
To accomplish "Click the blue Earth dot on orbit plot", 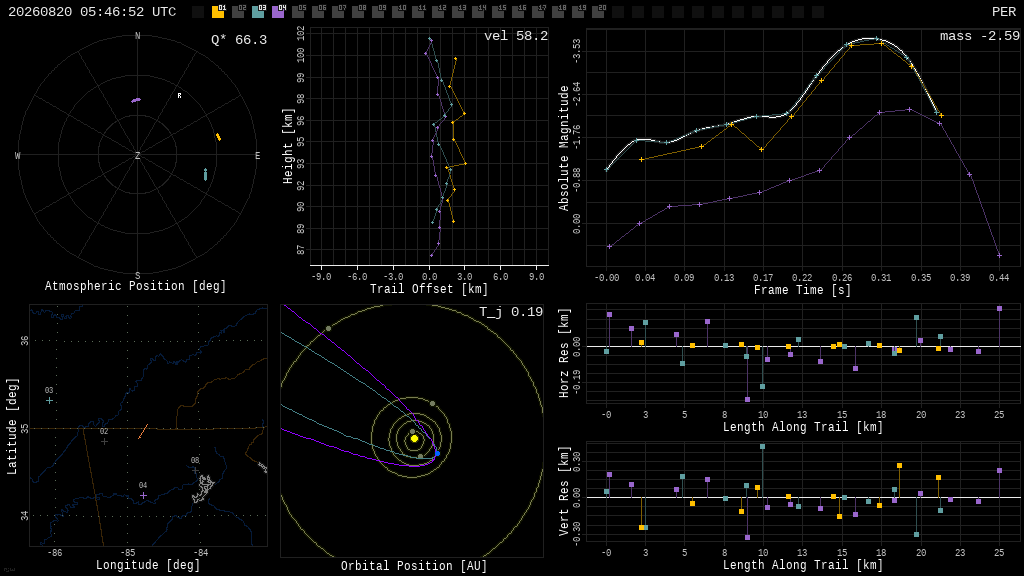I will click(438, 453).
